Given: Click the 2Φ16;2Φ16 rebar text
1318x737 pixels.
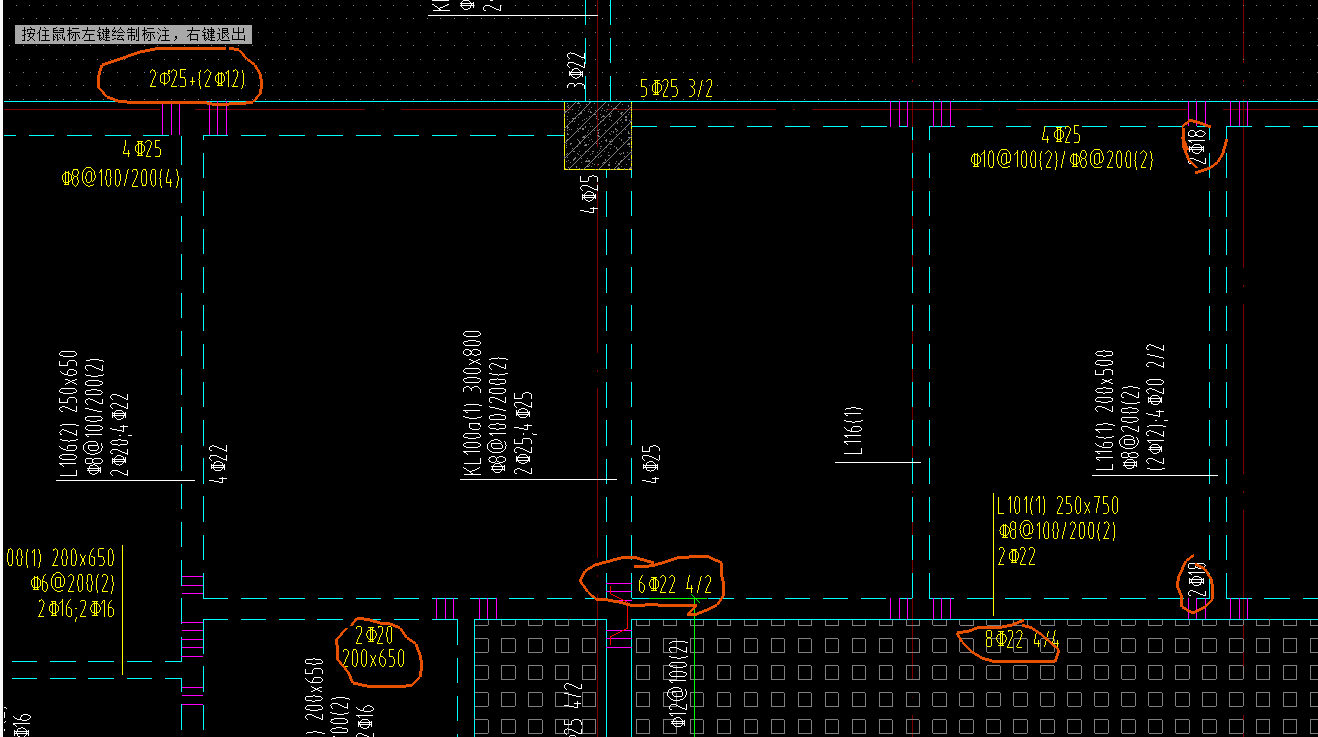Looking at the screenshot, I should pos(76,608).
